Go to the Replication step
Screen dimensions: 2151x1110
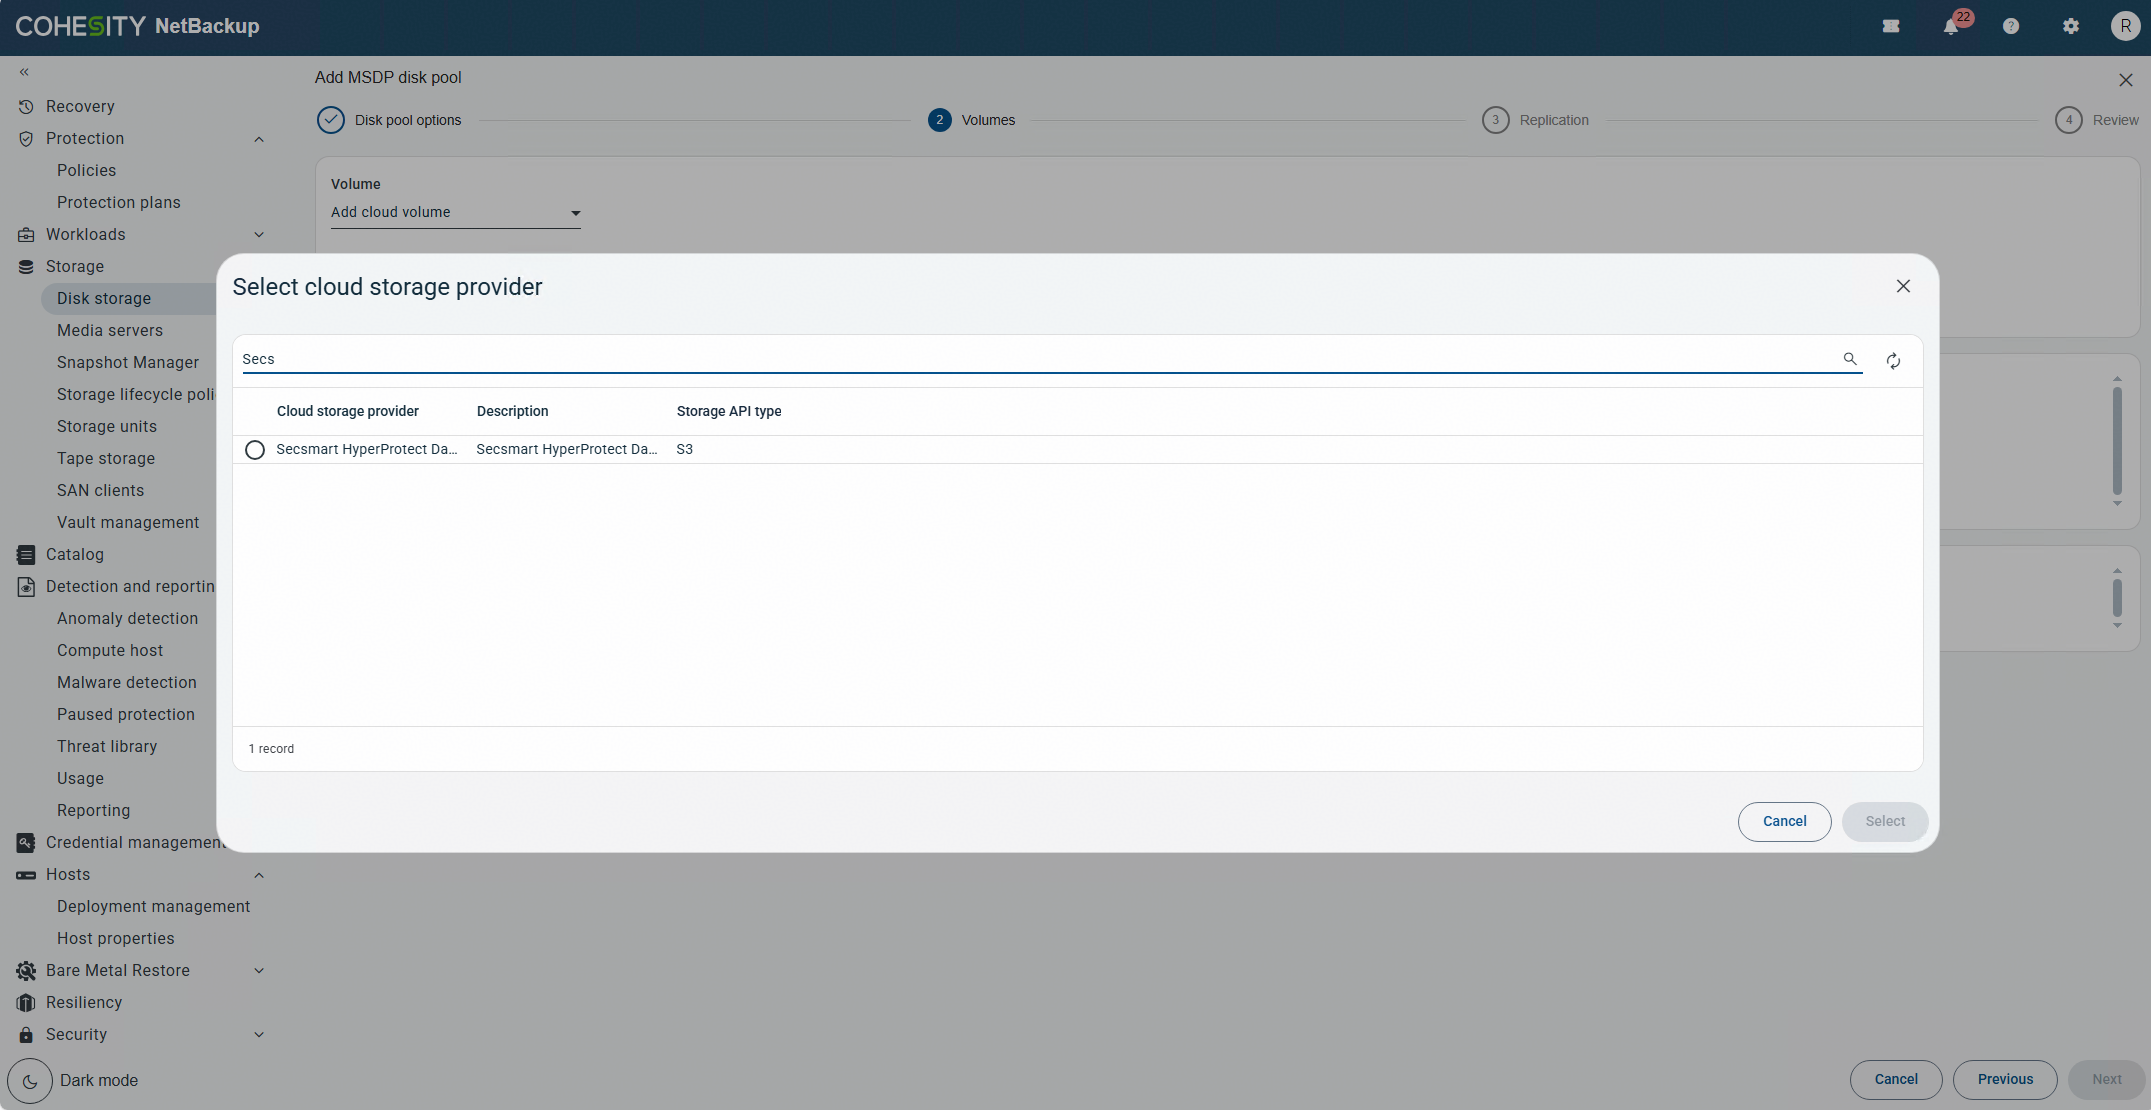tap(1536, 120)
